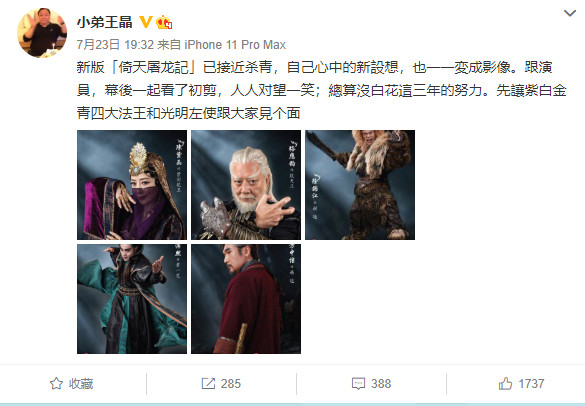Open the user's avatar profile picture
This screenshot has height=406, width=585.
pyautogui.click(x=42, y=33)
